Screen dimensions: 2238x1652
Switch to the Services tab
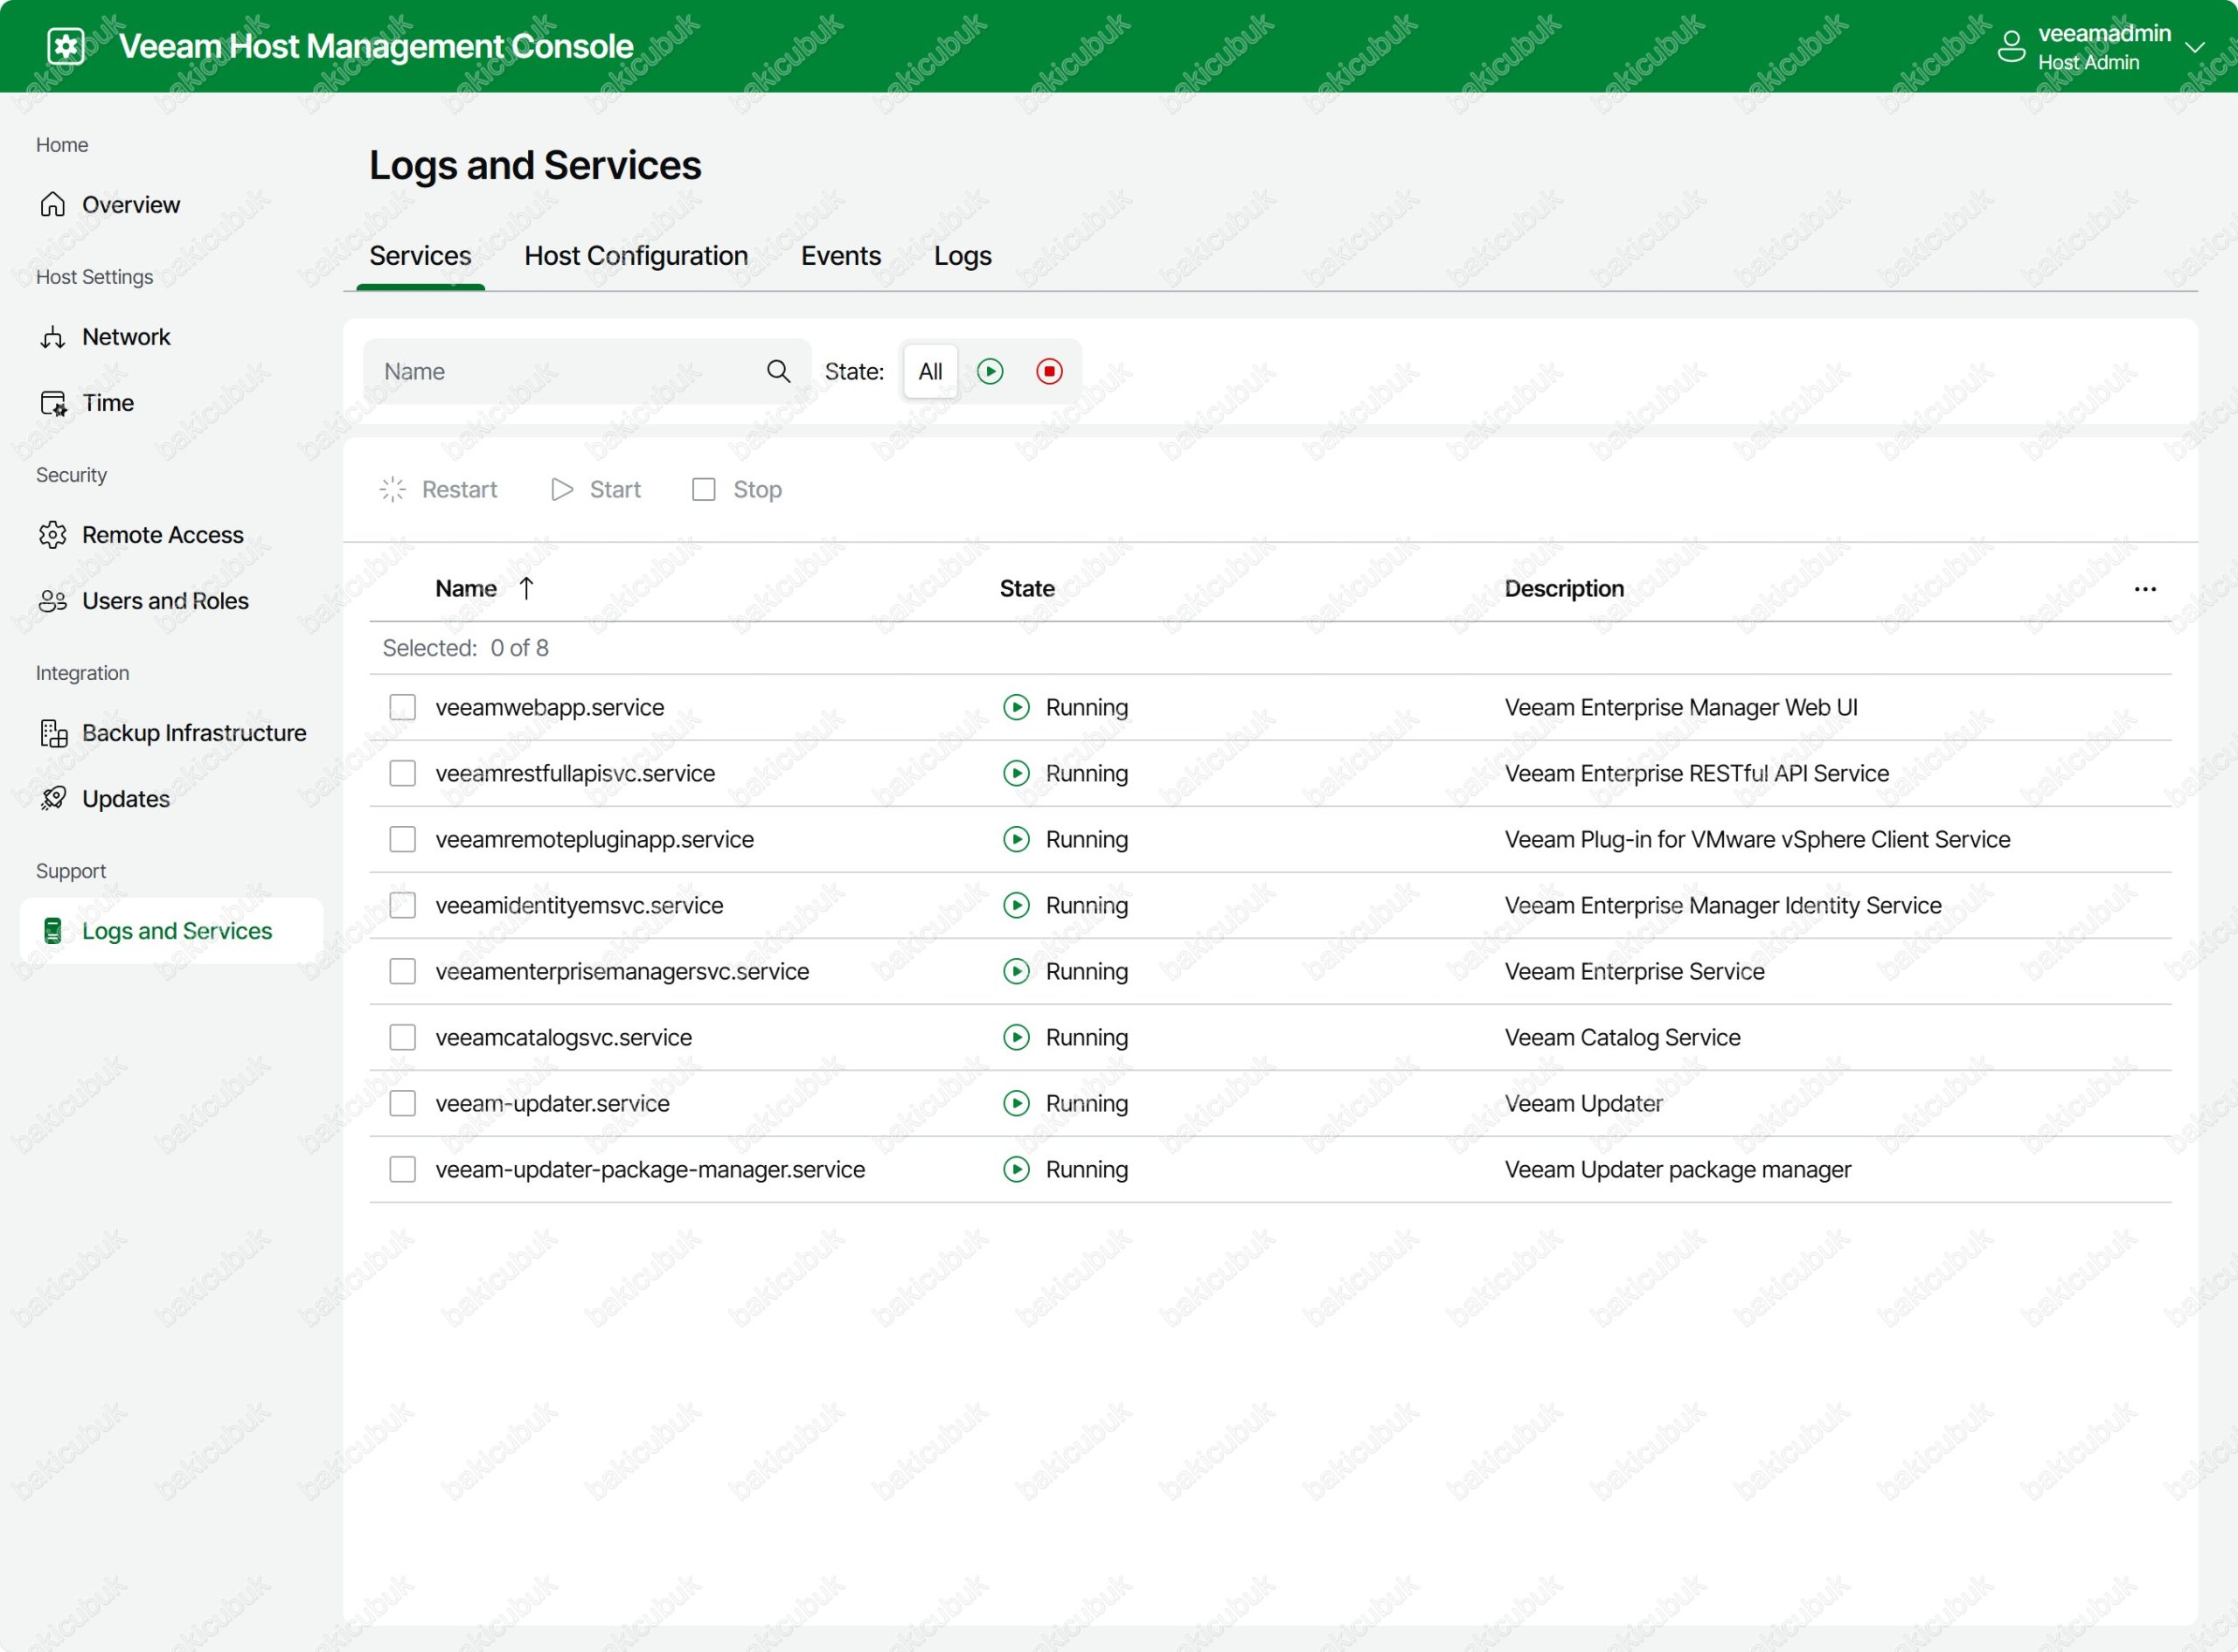tap(420, 256)
